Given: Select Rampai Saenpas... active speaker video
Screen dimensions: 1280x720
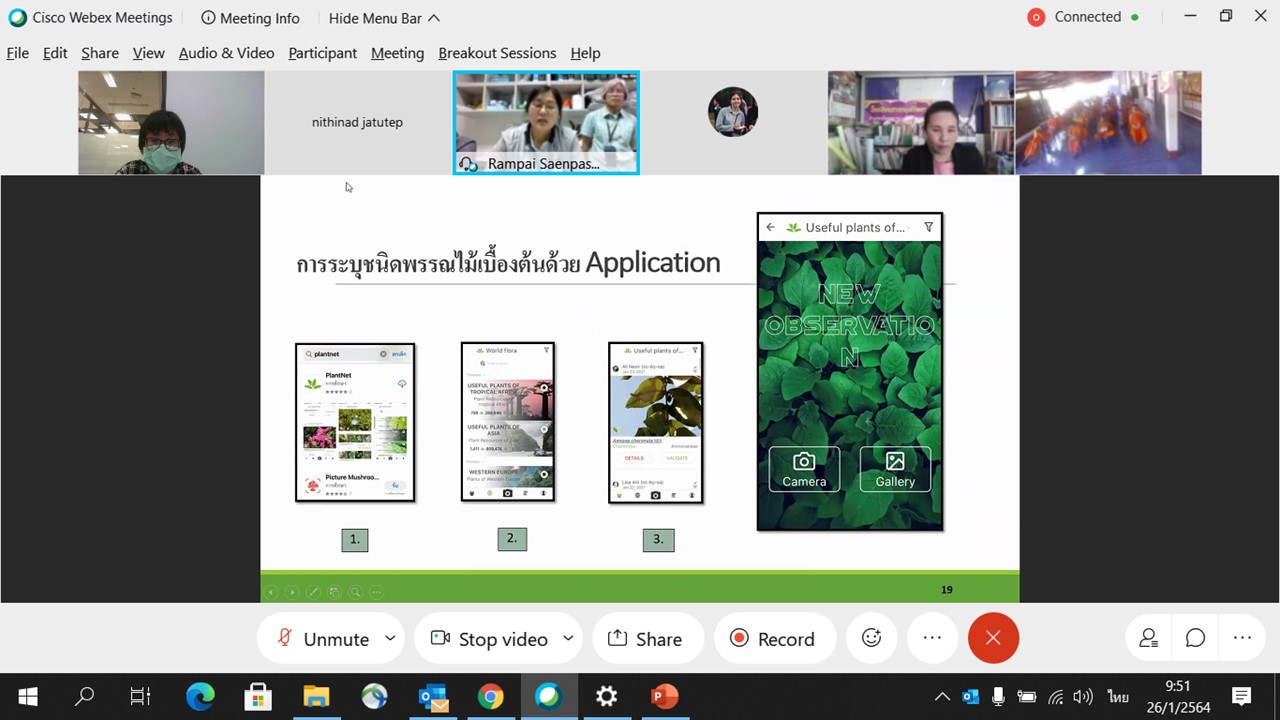Looking at the screenshot, I should 546,122.
